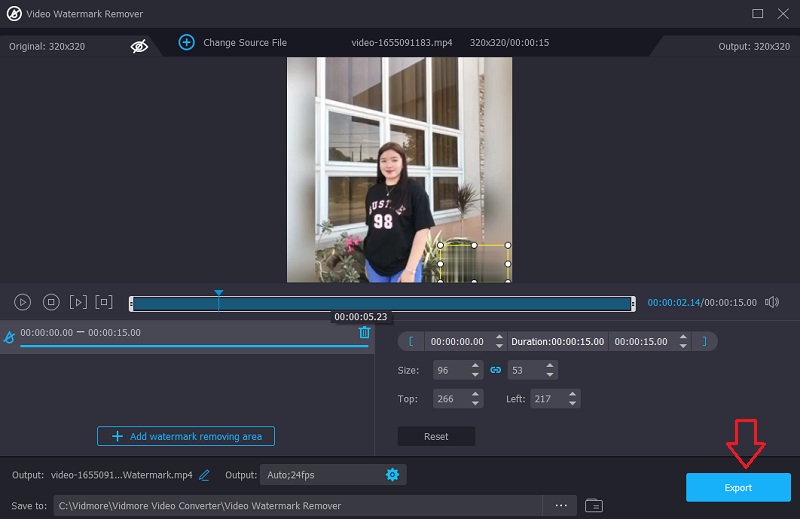Toggle the aspect ratio link icon
Image resolution: width=800 pixels, height=519 pixels.
click(495, 370)
